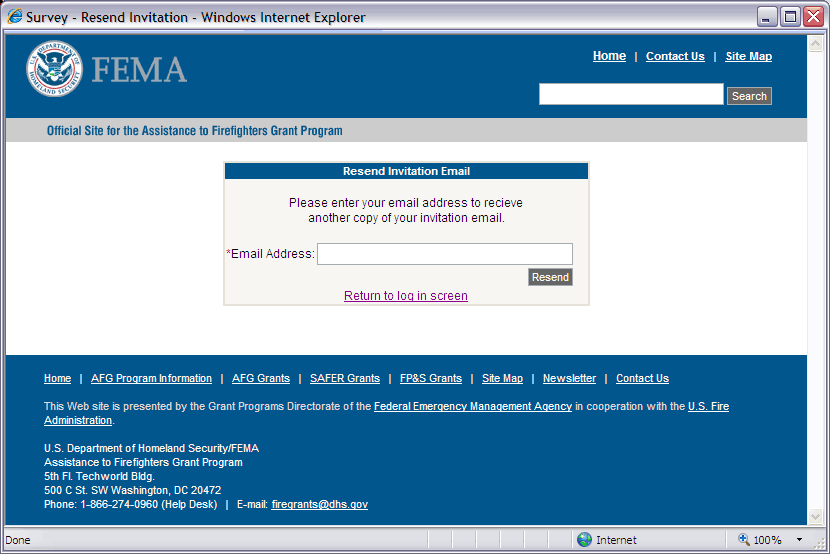Follow the Return to log in screen link
Image resolution: width=830 pixels, height=554 pixels.
(x=406, y=296)
